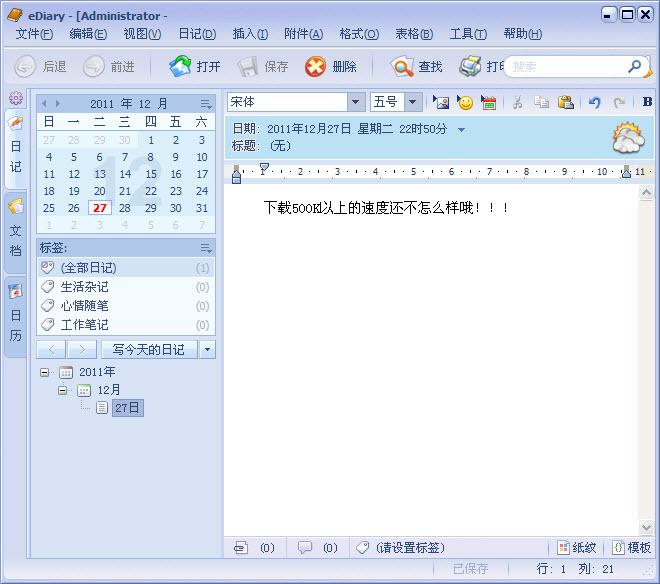Image resolution: width=660 pixels, height=584 pixels.
Task: Select December 15 in the calendar
Action: [x=150, y=174]
